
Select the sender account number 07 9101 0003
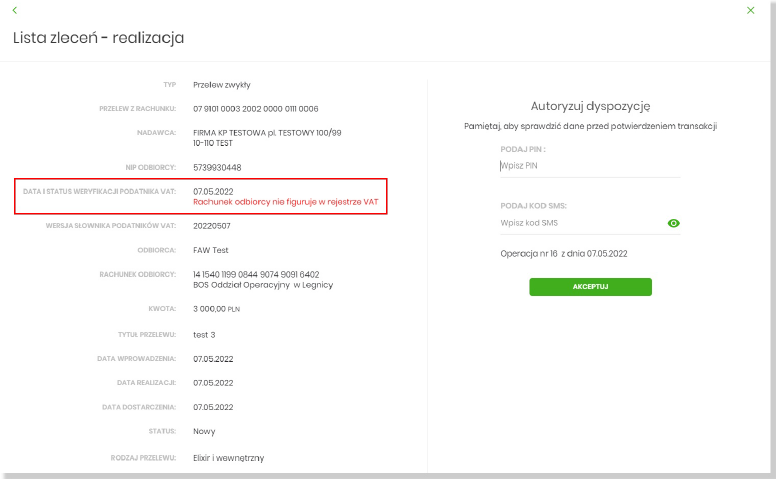tap(255, 108)
